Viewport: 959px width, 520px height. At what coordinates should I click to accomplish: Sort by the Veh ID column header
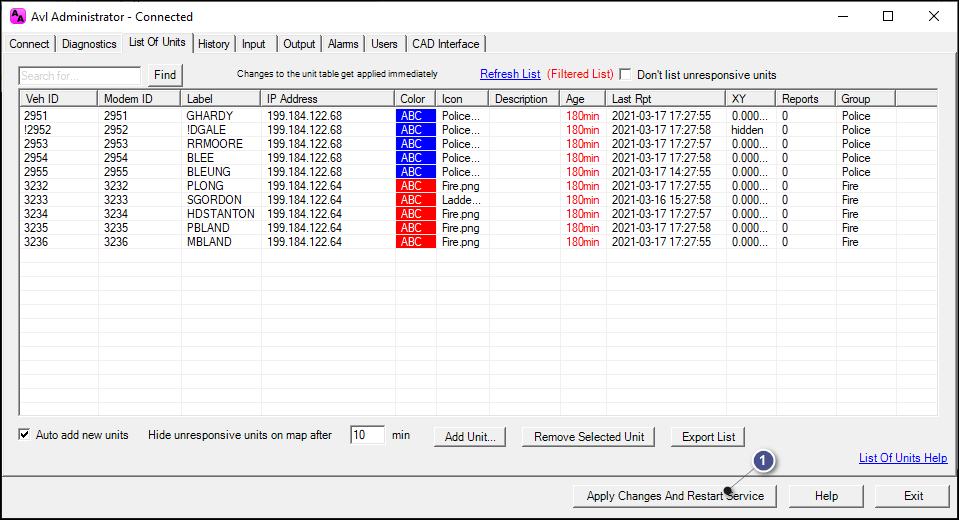point(58,99)
